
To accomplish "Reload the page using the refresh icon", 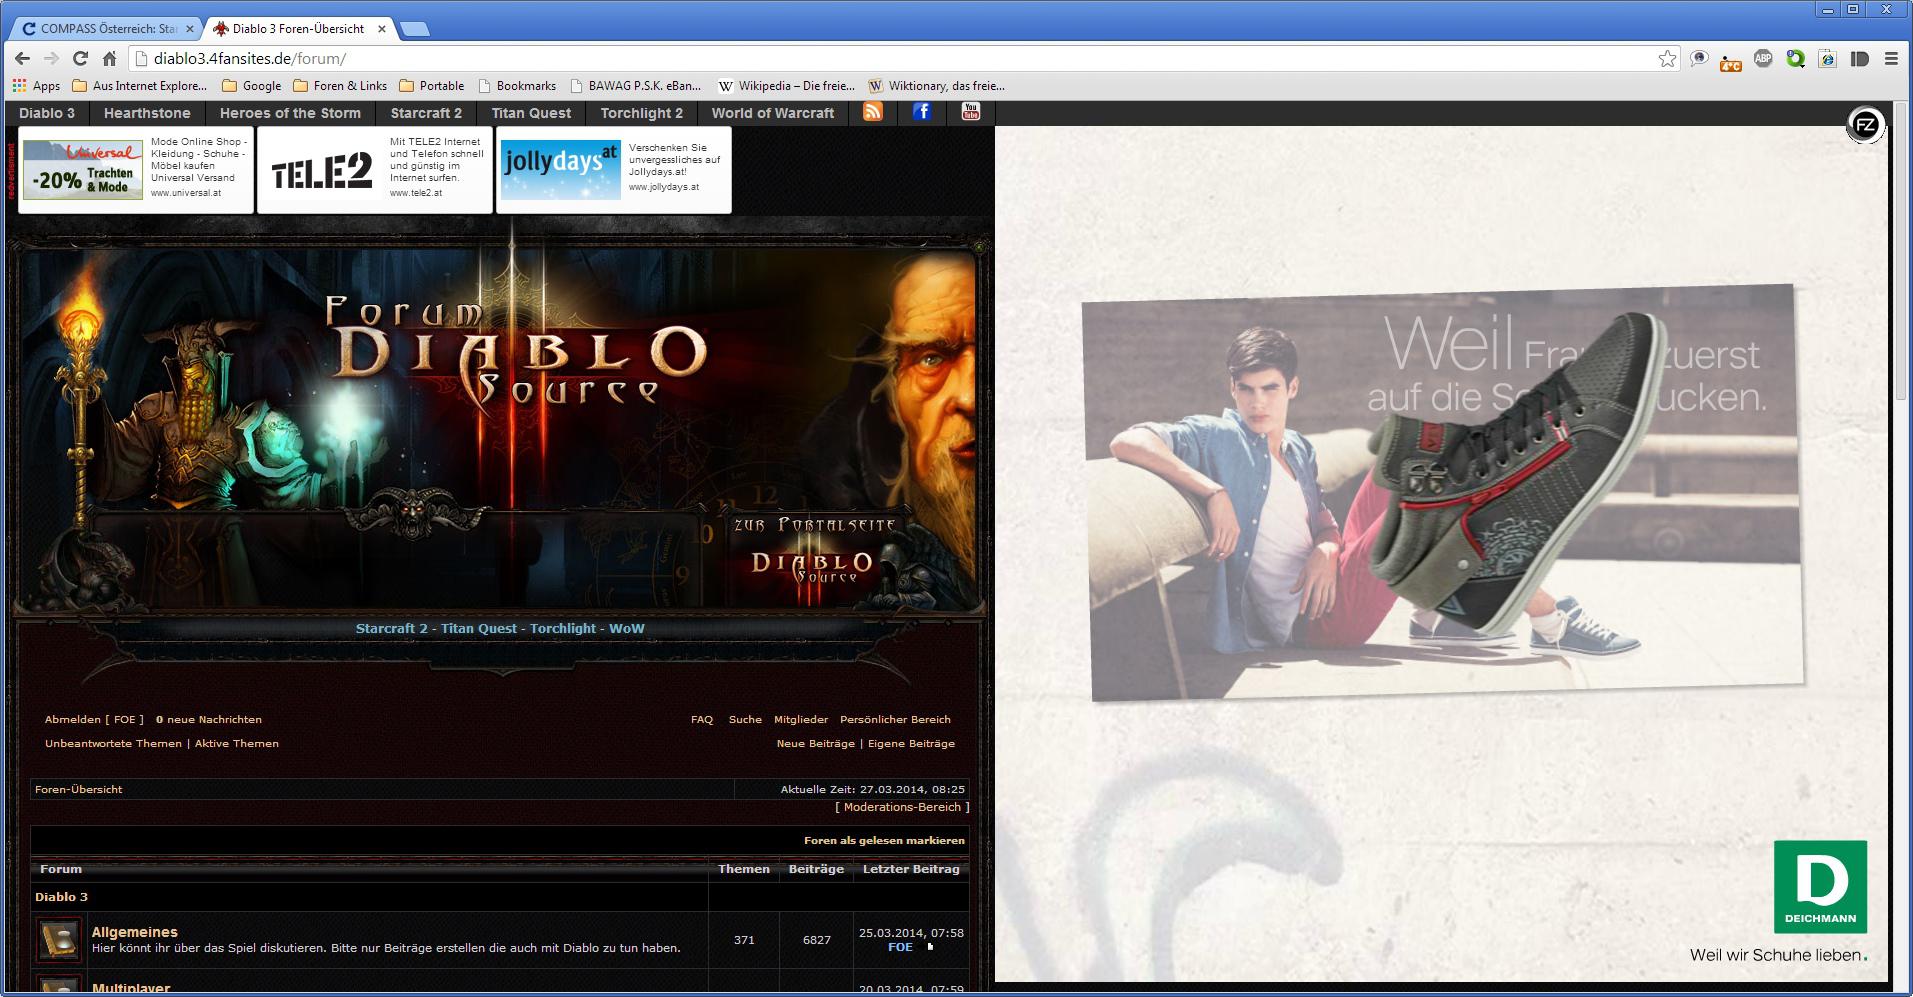I will 81,59.
